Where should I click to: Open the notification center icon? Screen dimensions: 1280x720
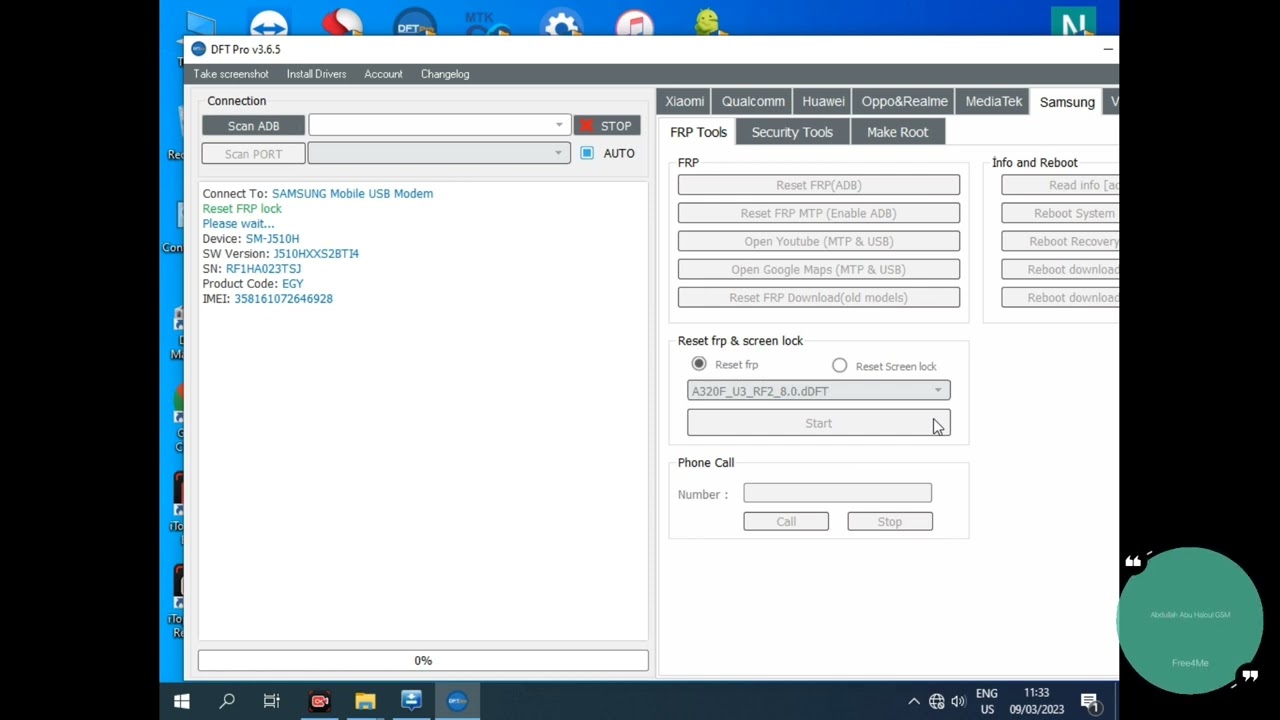click(x=1090, y=702)
